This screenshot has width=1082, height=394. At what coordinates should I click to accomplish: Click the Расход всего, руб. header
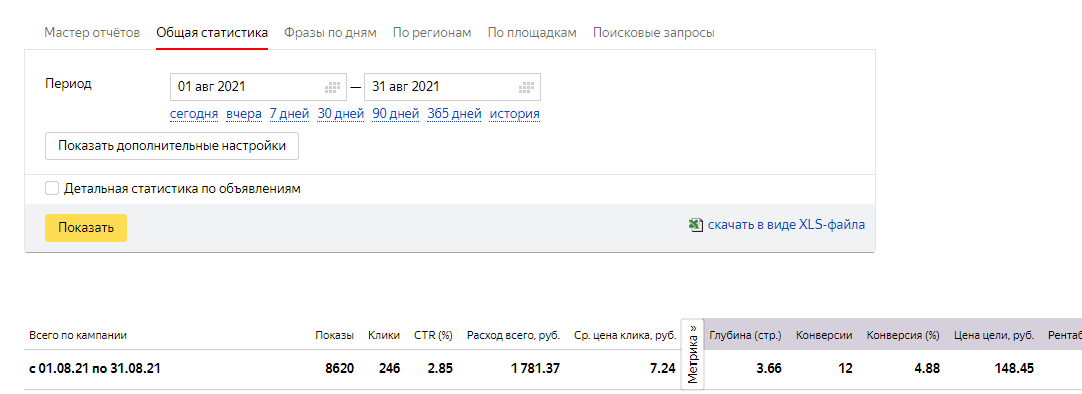(513, 335)
